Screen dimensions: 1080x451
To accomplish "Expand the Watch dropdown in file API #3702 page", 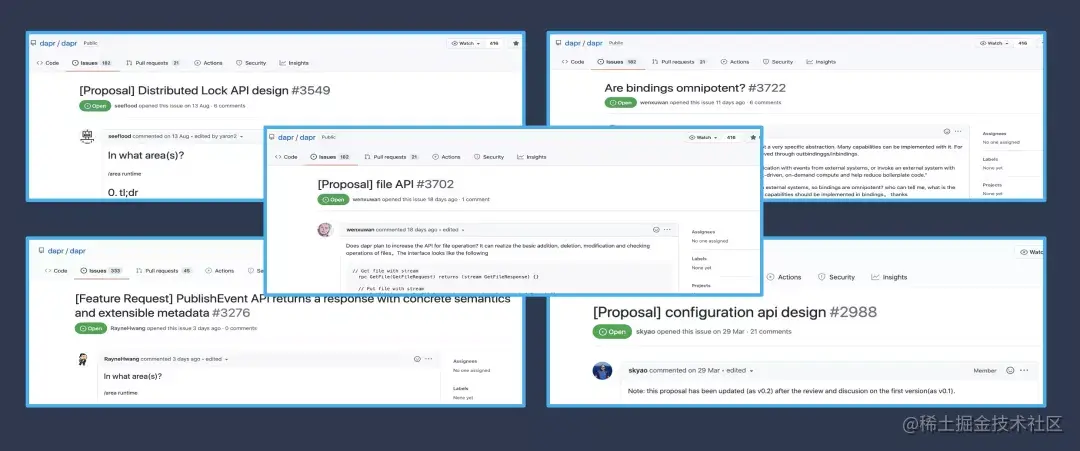I will 703,138.
